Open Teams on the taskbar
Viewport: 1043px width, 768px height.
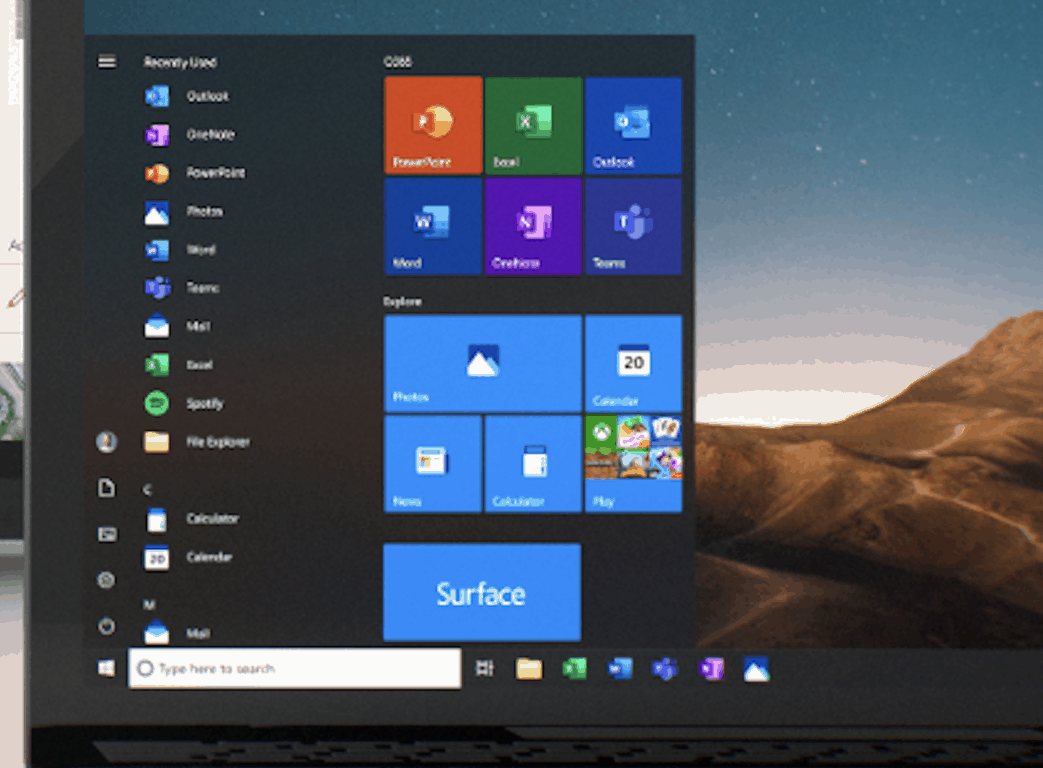(665, 668)
